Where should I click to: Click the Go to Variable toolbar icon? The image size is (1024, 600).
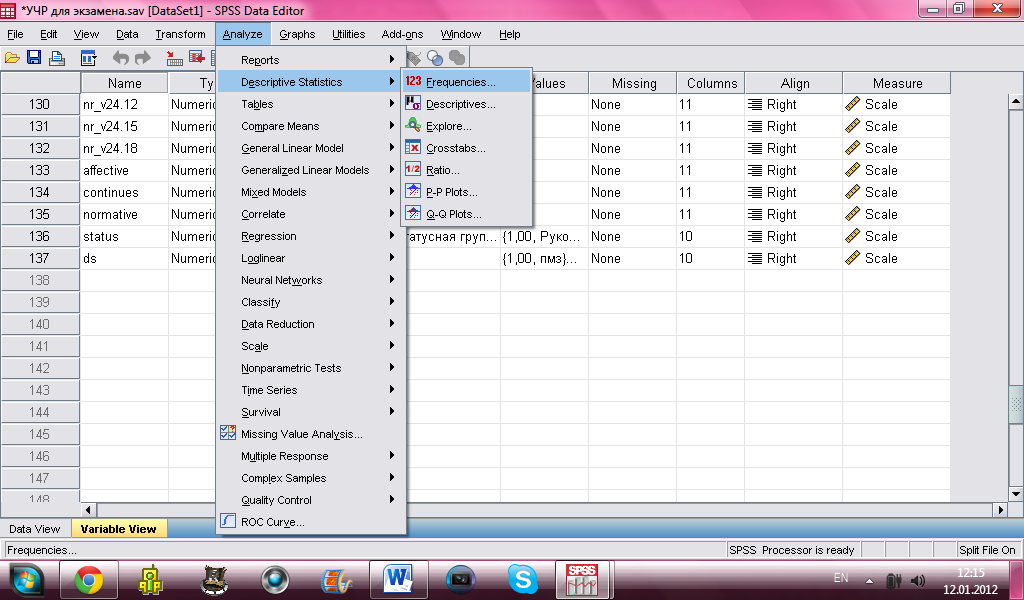[197, 59]
